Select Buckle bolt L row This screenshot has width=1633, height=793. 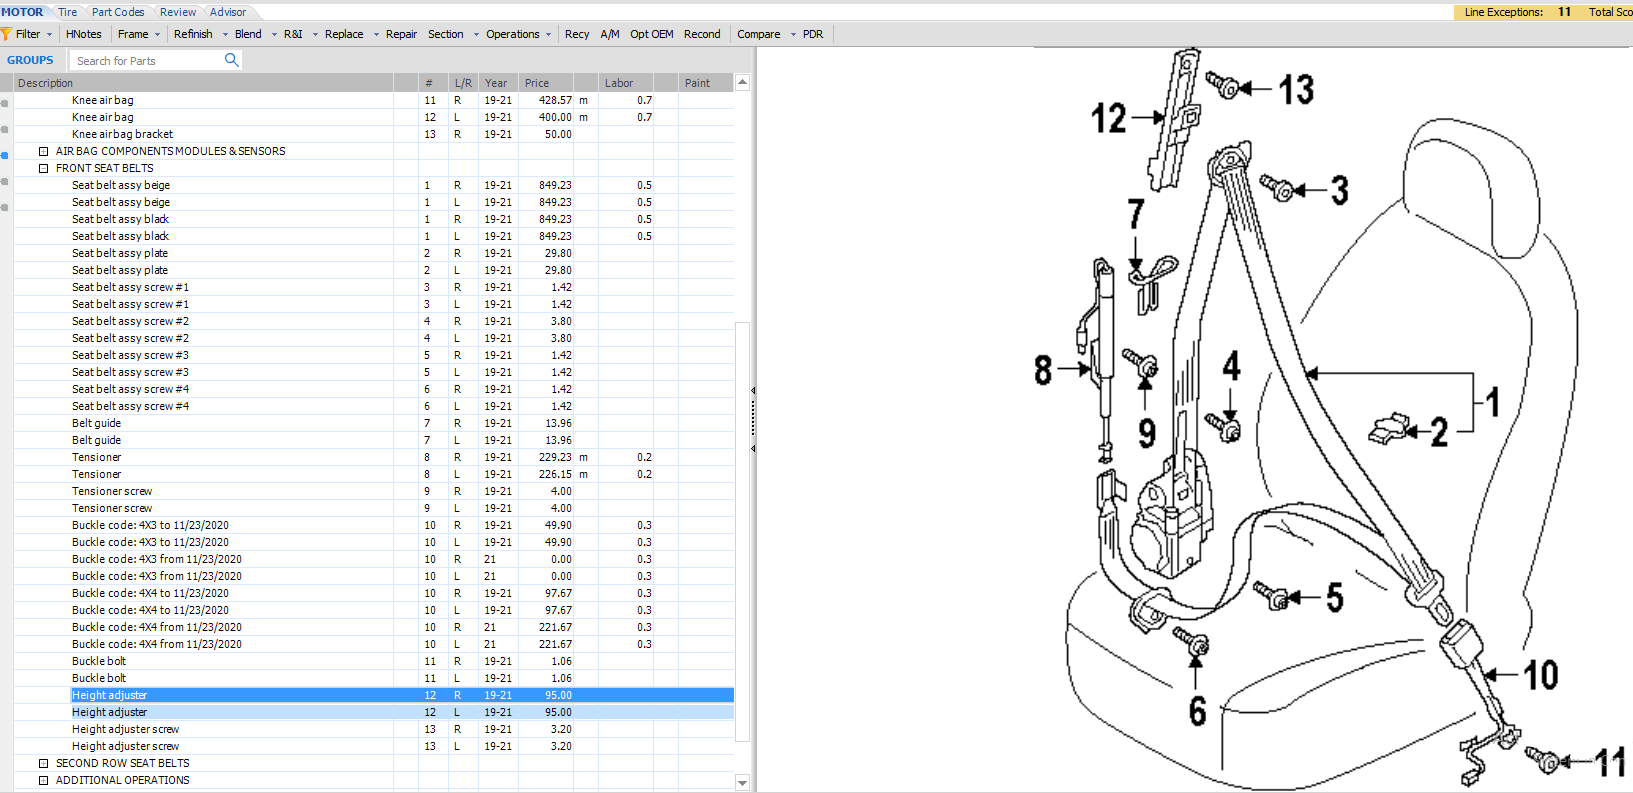[374, 678]
